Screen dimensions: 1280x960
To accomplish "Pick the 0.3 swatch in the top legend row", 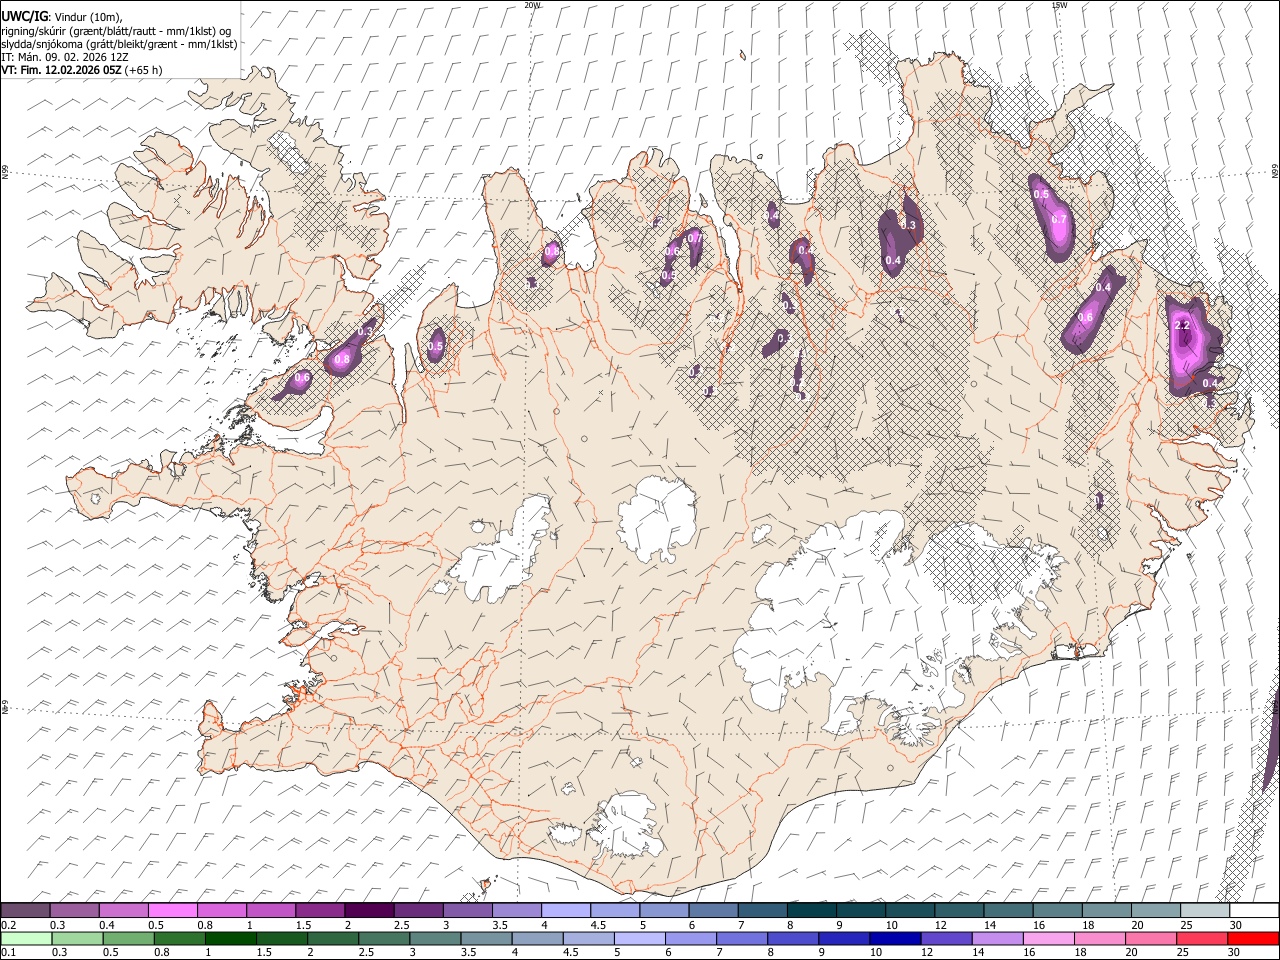I will 75,911.
